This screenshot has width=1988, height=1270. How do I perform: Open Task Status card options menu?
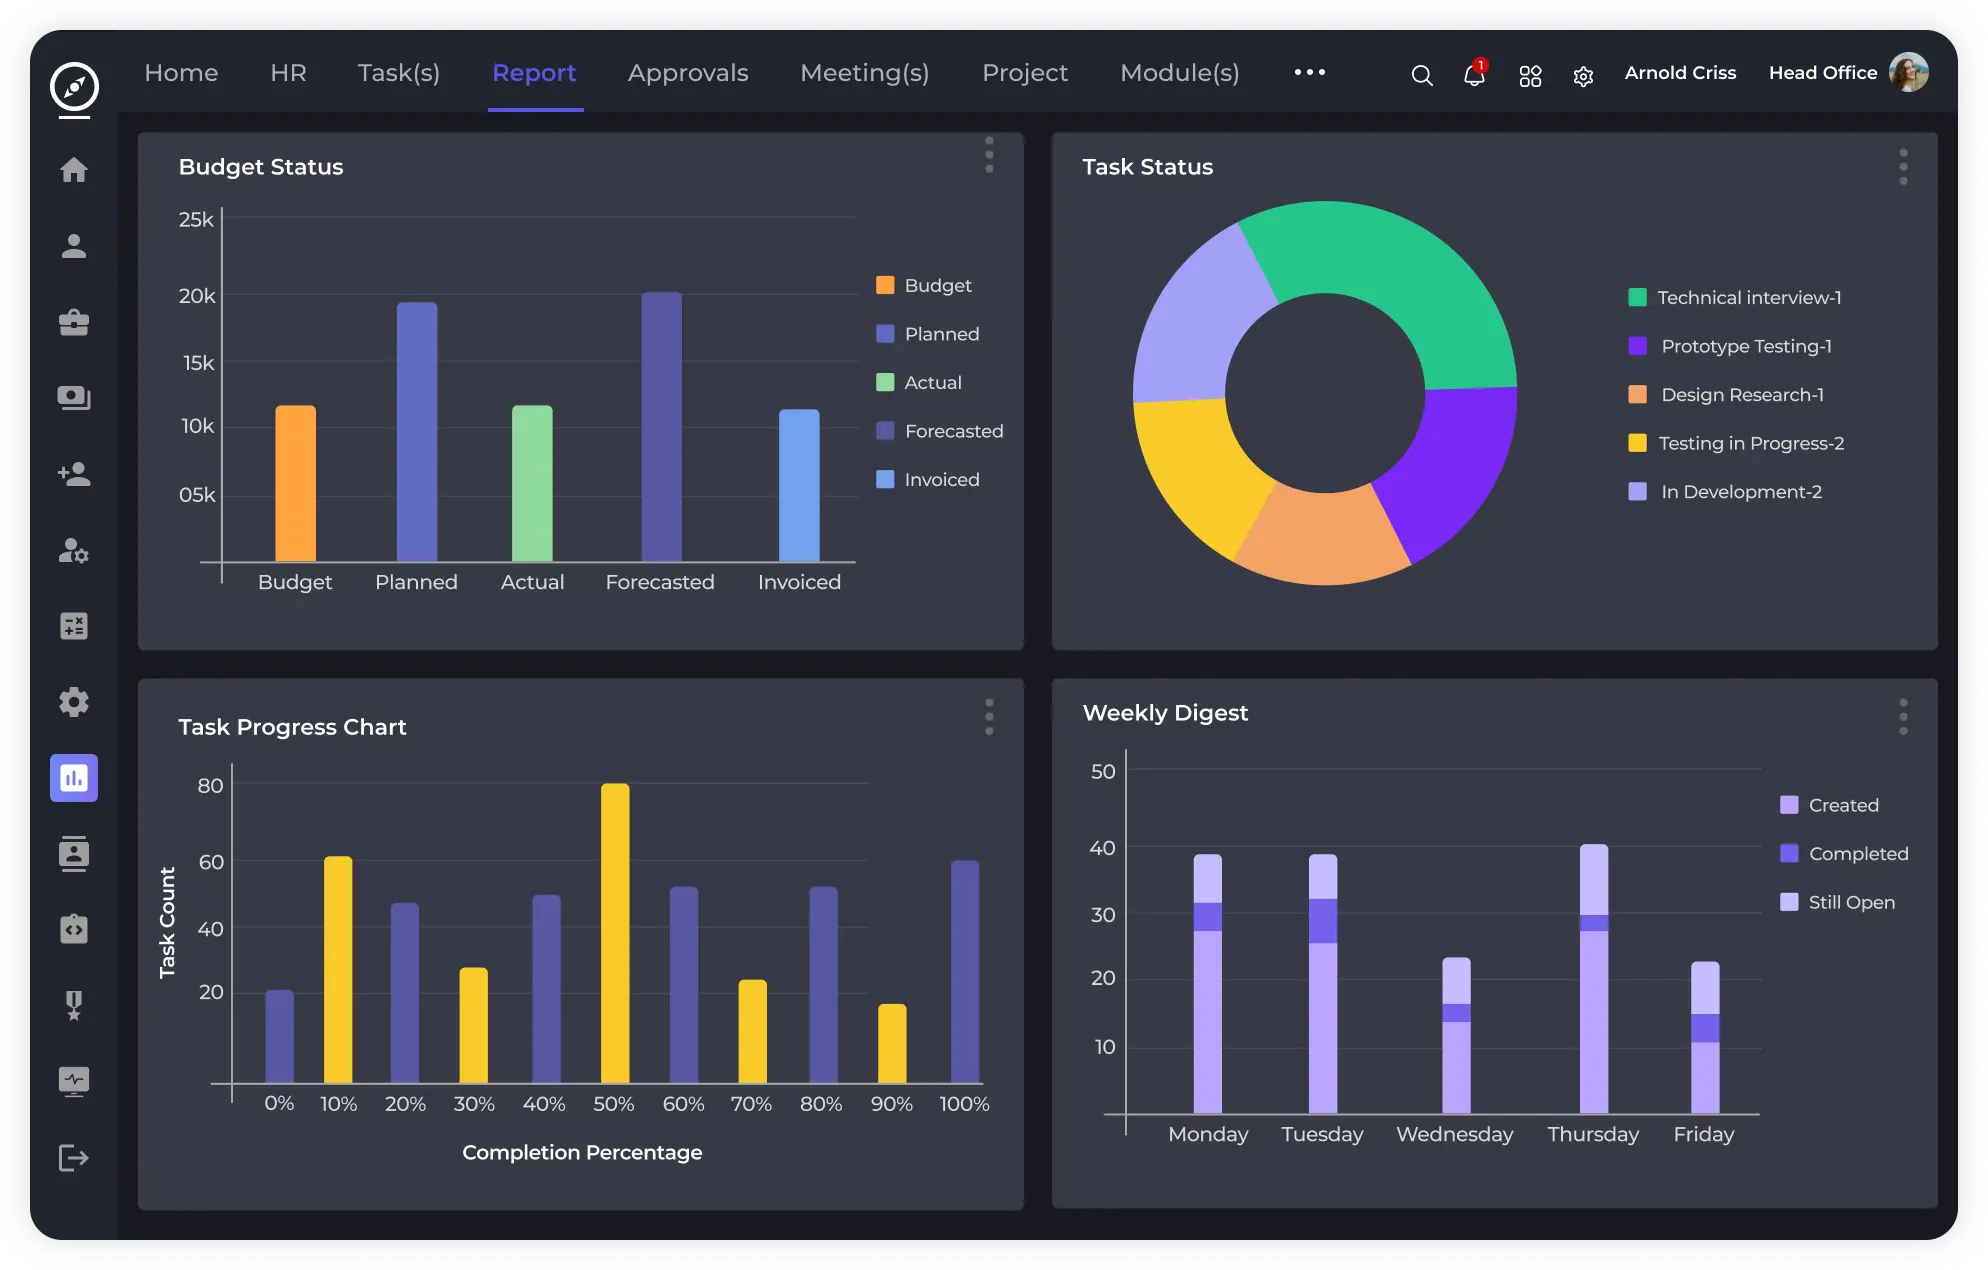click(1903, 167)
